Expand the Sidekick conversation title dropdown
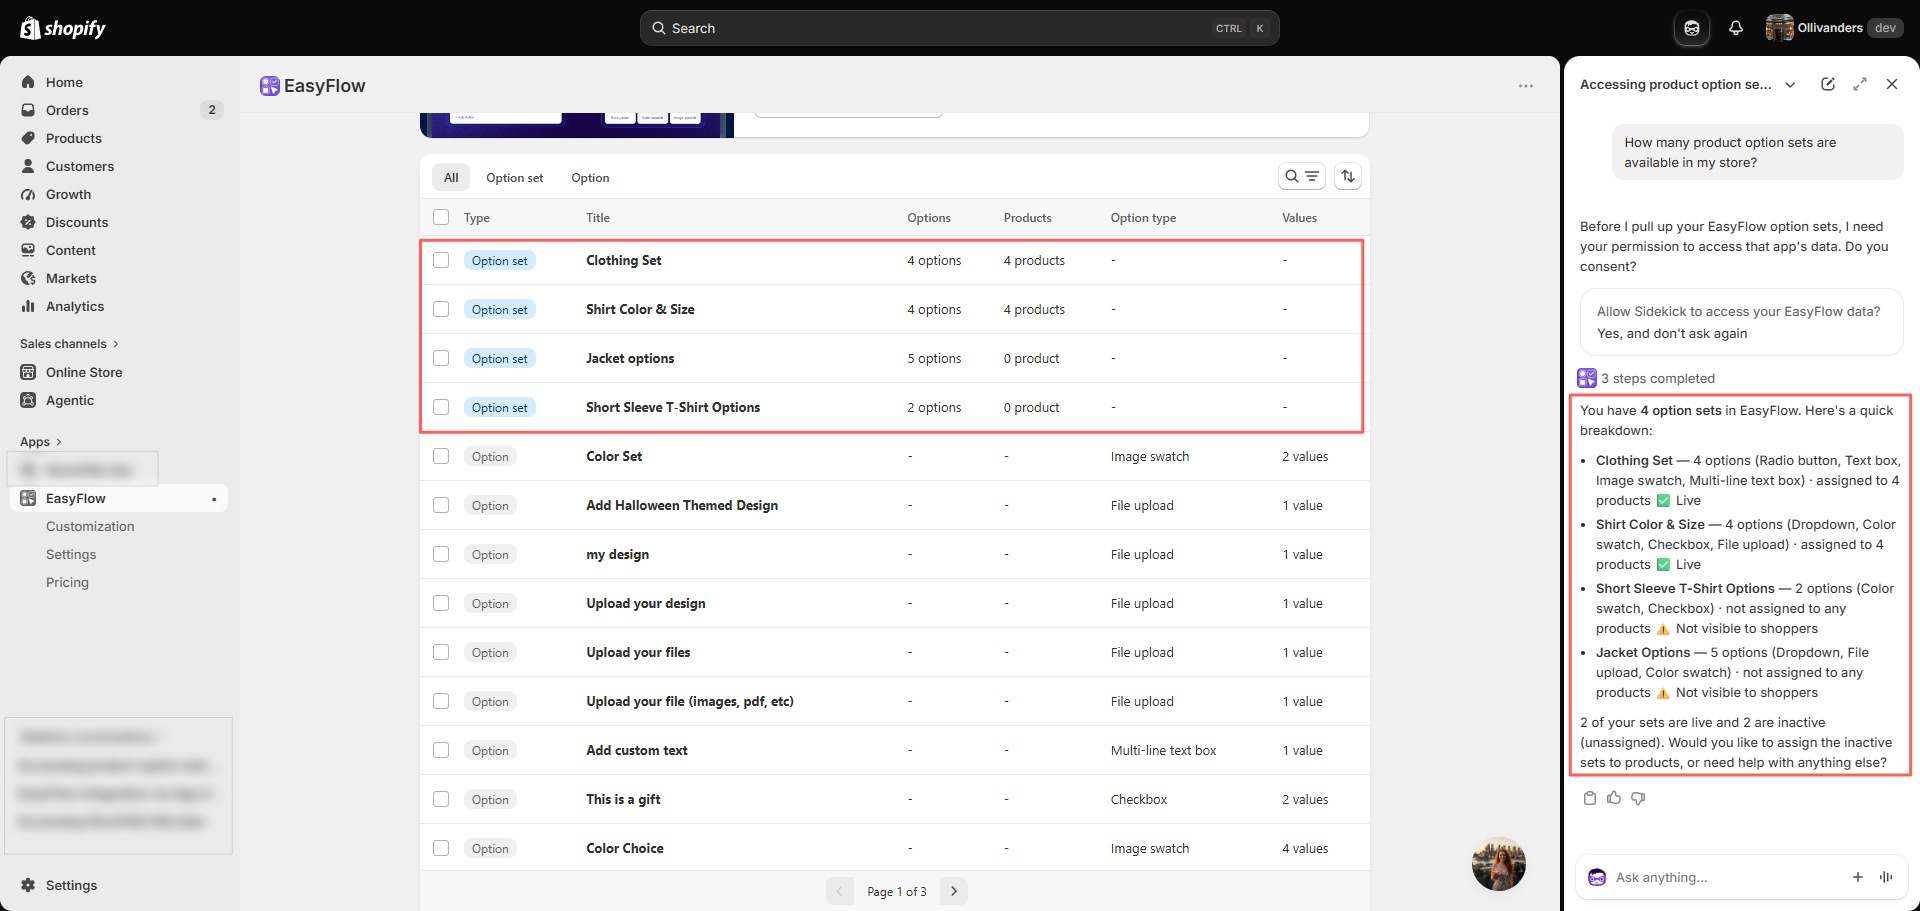The width and height of the screenshot is (1920, 911). pyautogui.click(x=1790, y=85)
